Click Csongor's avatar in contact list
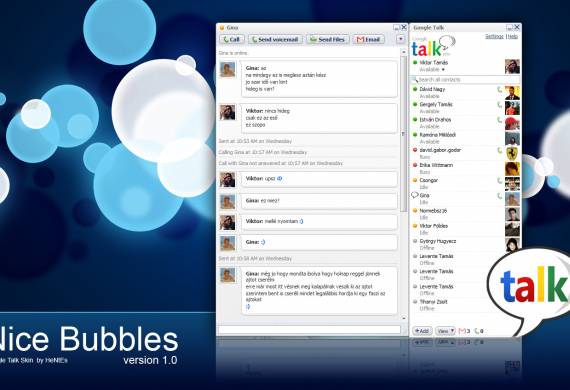The width and height of the screenshot is (570, 390). click(512, 184)
